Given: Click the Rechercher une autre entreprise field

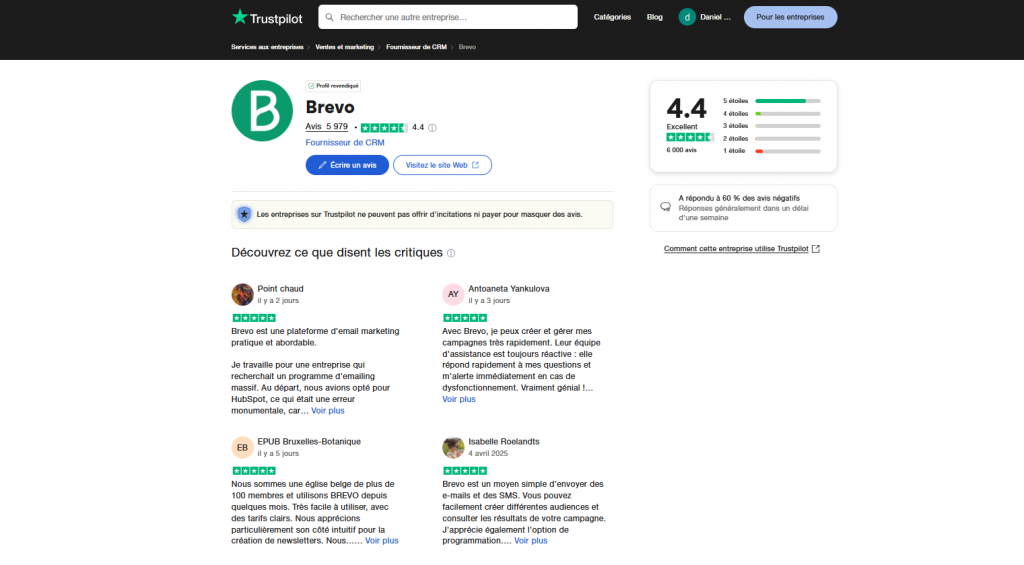Looking at the screenshot, I should point(448,17).
